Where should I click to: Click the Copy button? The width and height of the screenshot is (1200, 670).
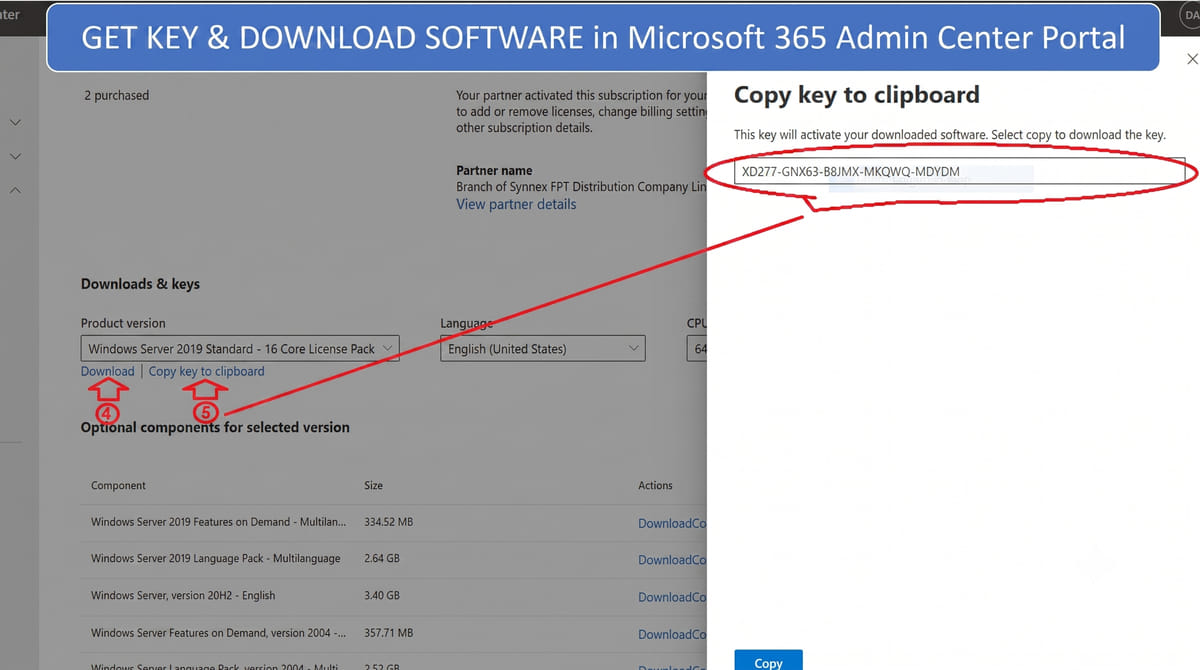coord(768,660)
